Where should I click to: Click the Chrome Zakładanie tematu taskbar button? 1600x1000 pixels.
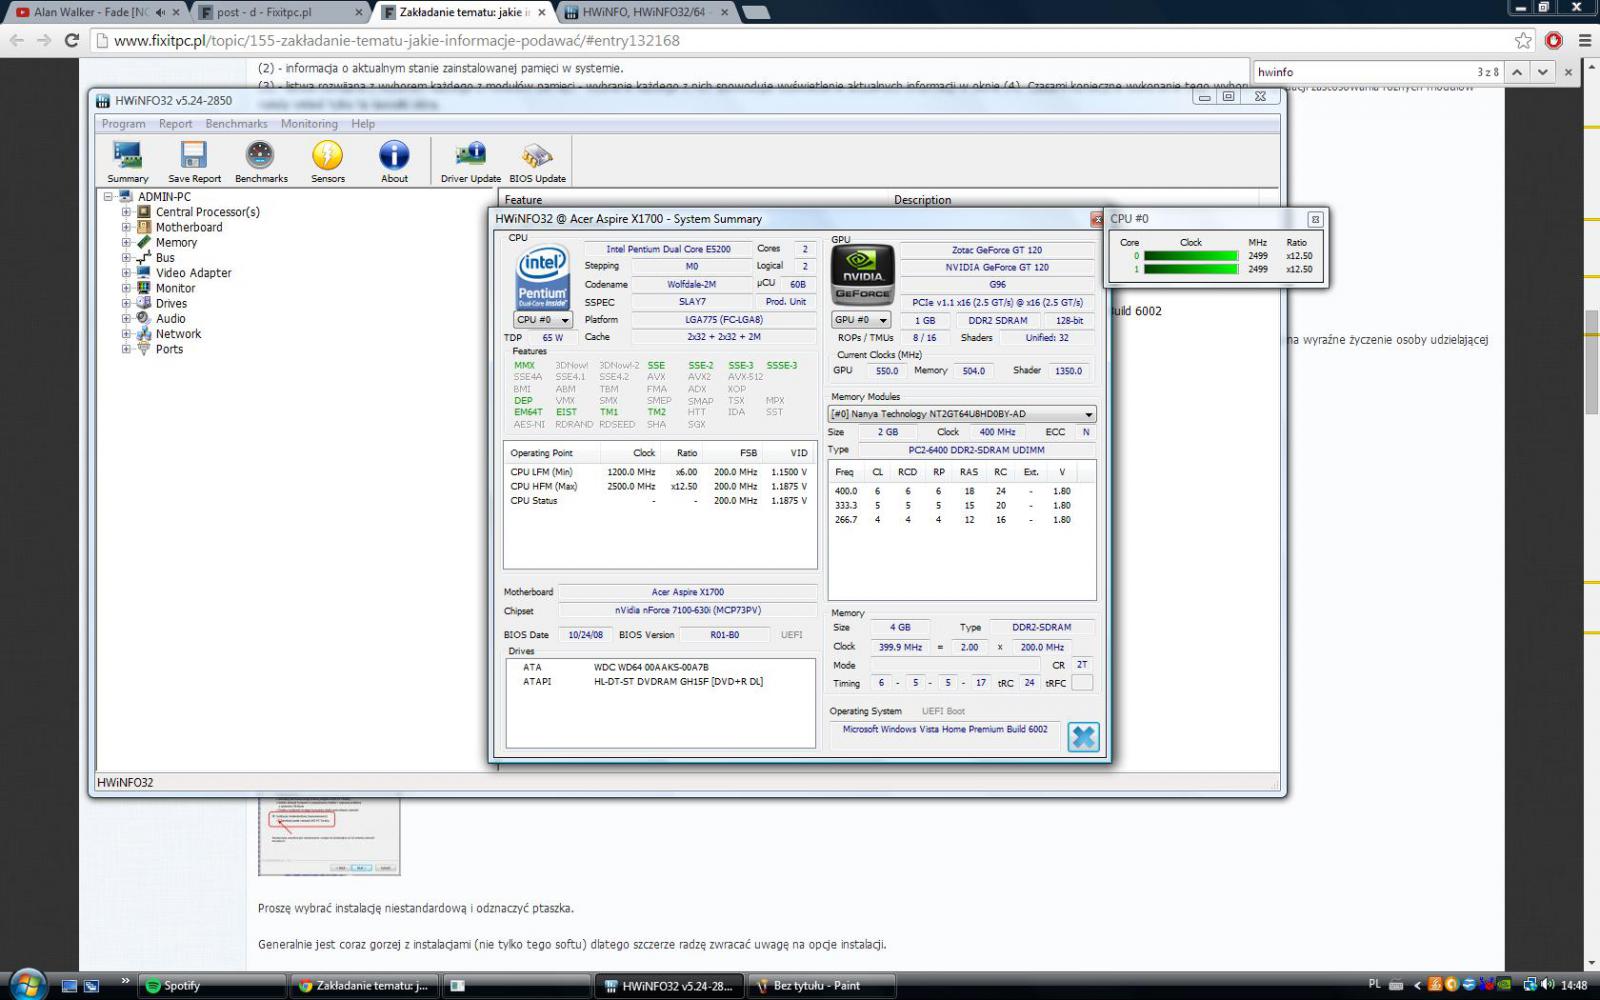point(366,985)
